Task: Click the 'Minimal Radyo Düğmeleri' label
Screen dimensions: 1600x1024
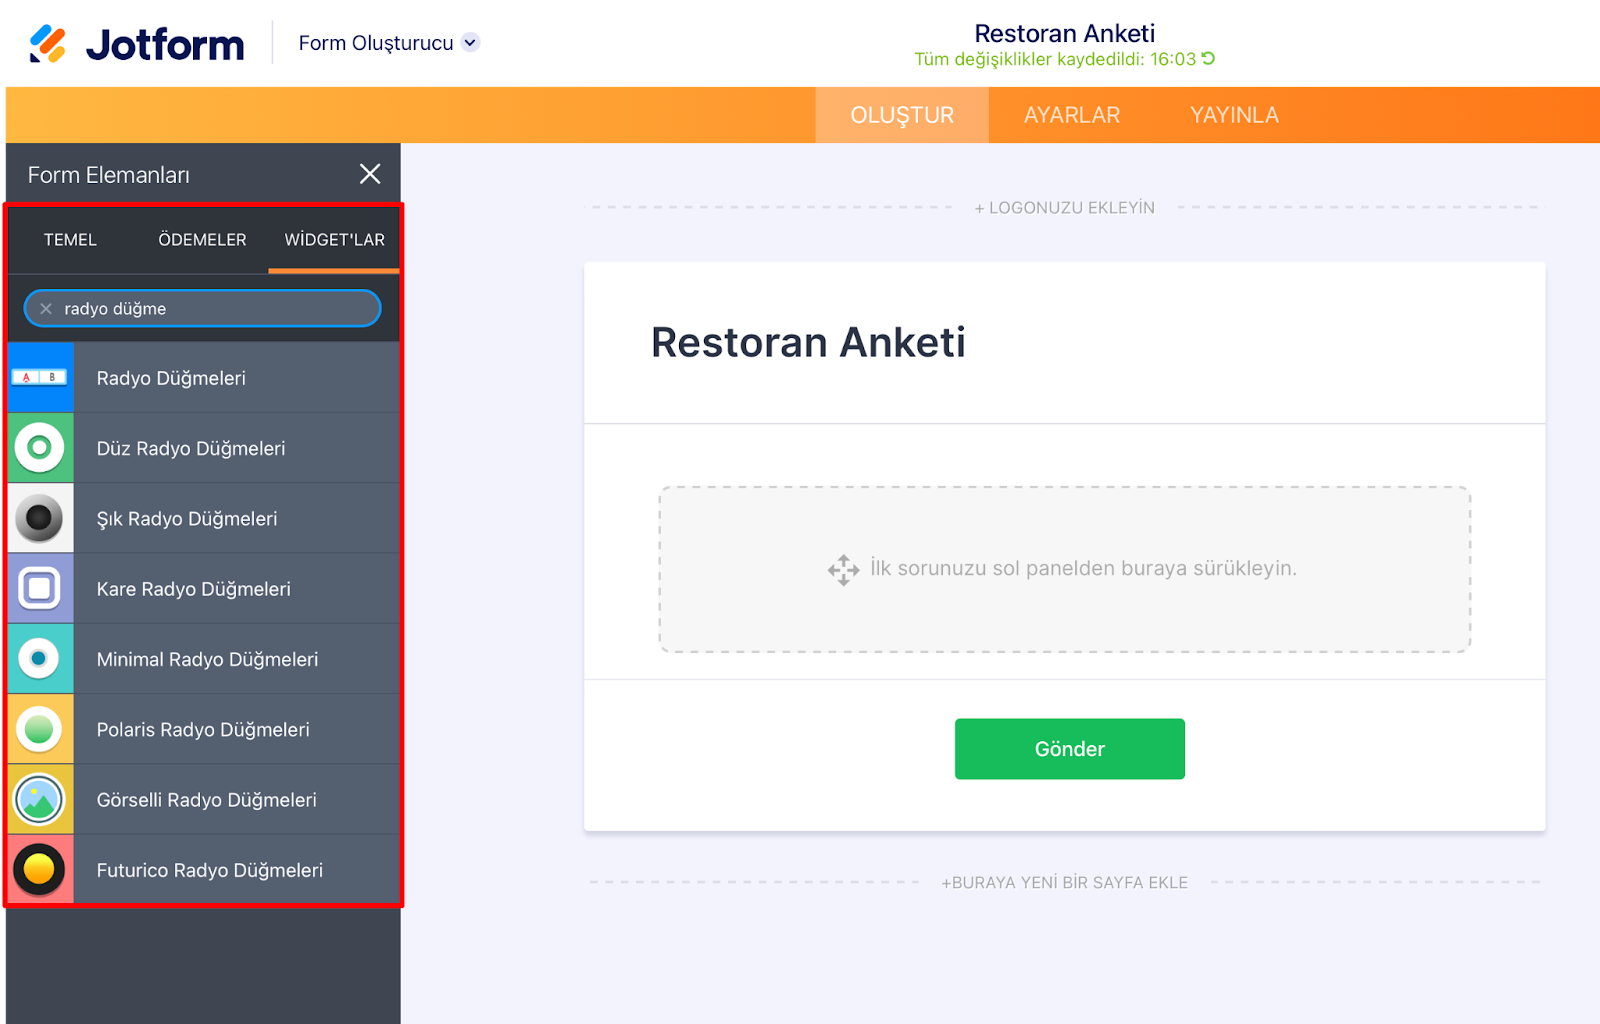Action: click(208, 659)
